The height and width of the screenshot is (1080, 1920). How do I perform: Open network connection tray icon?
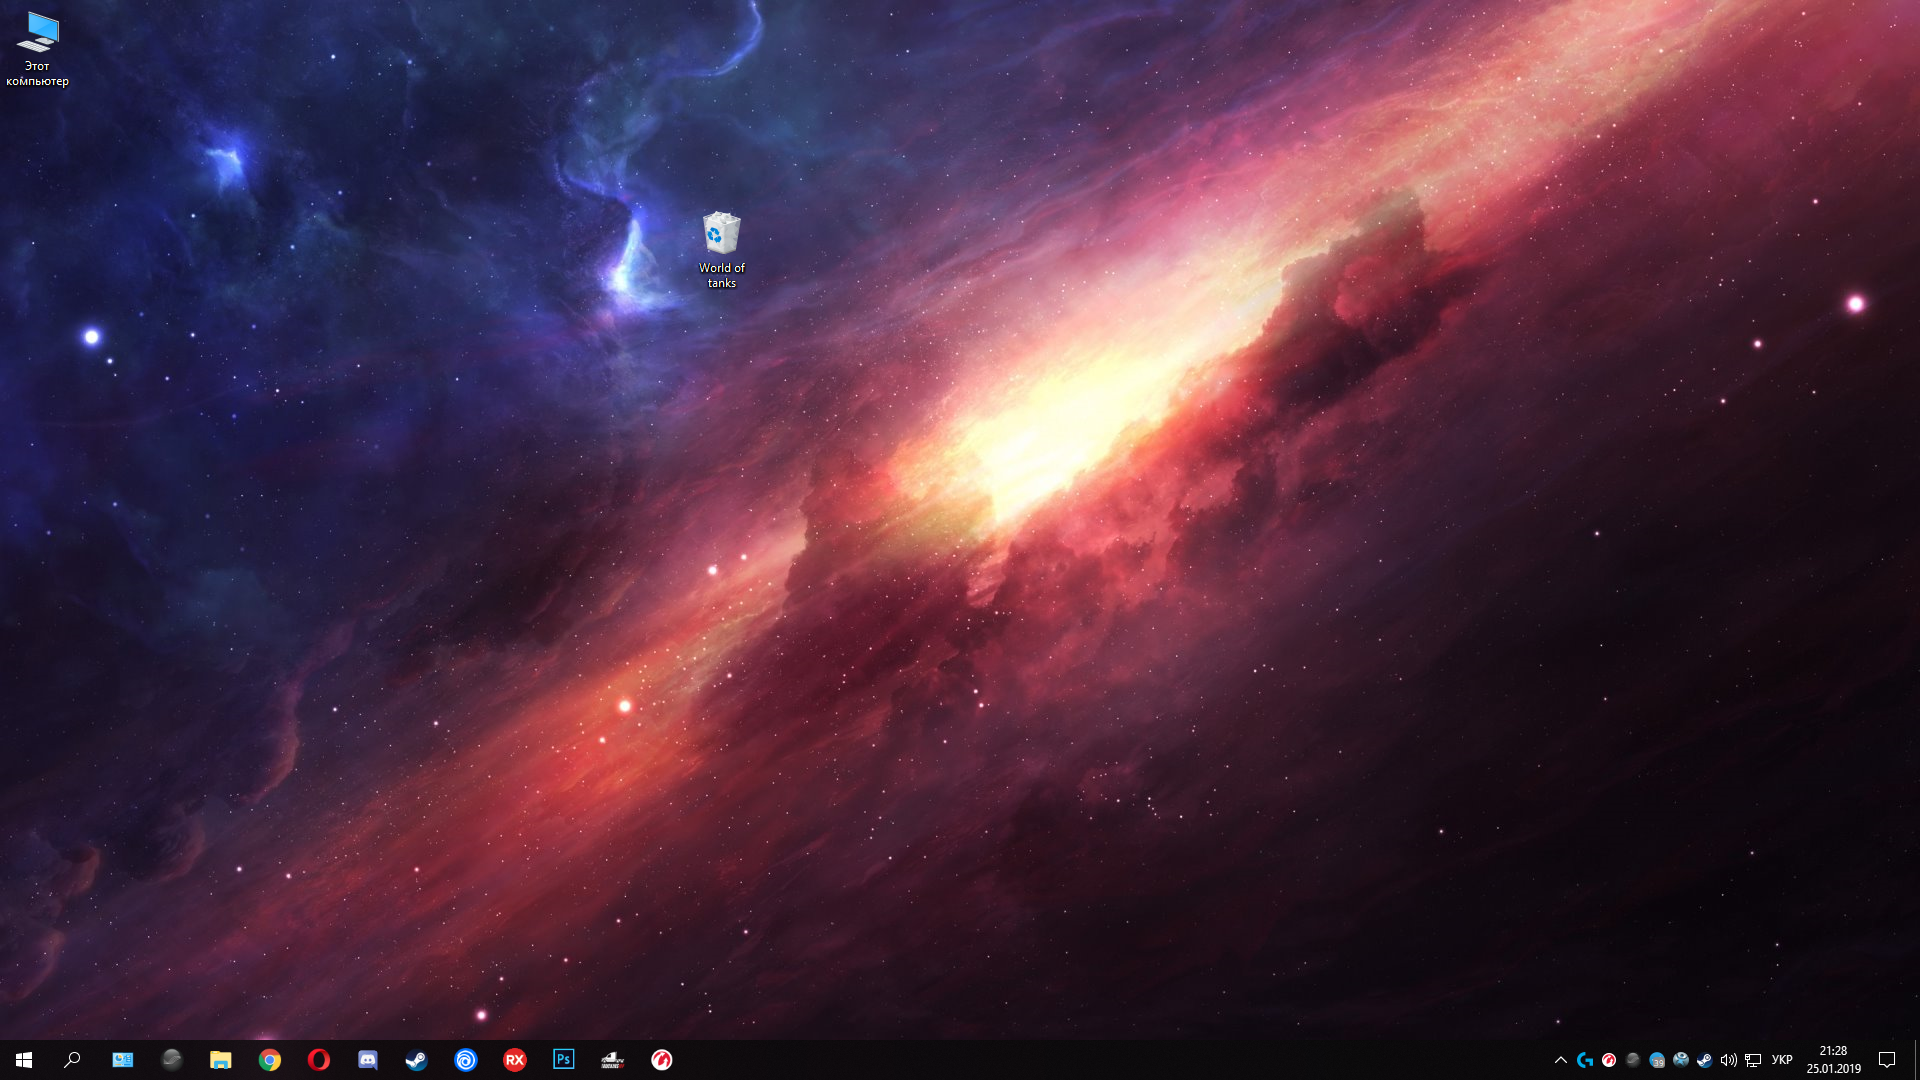click(1753, 1060)
